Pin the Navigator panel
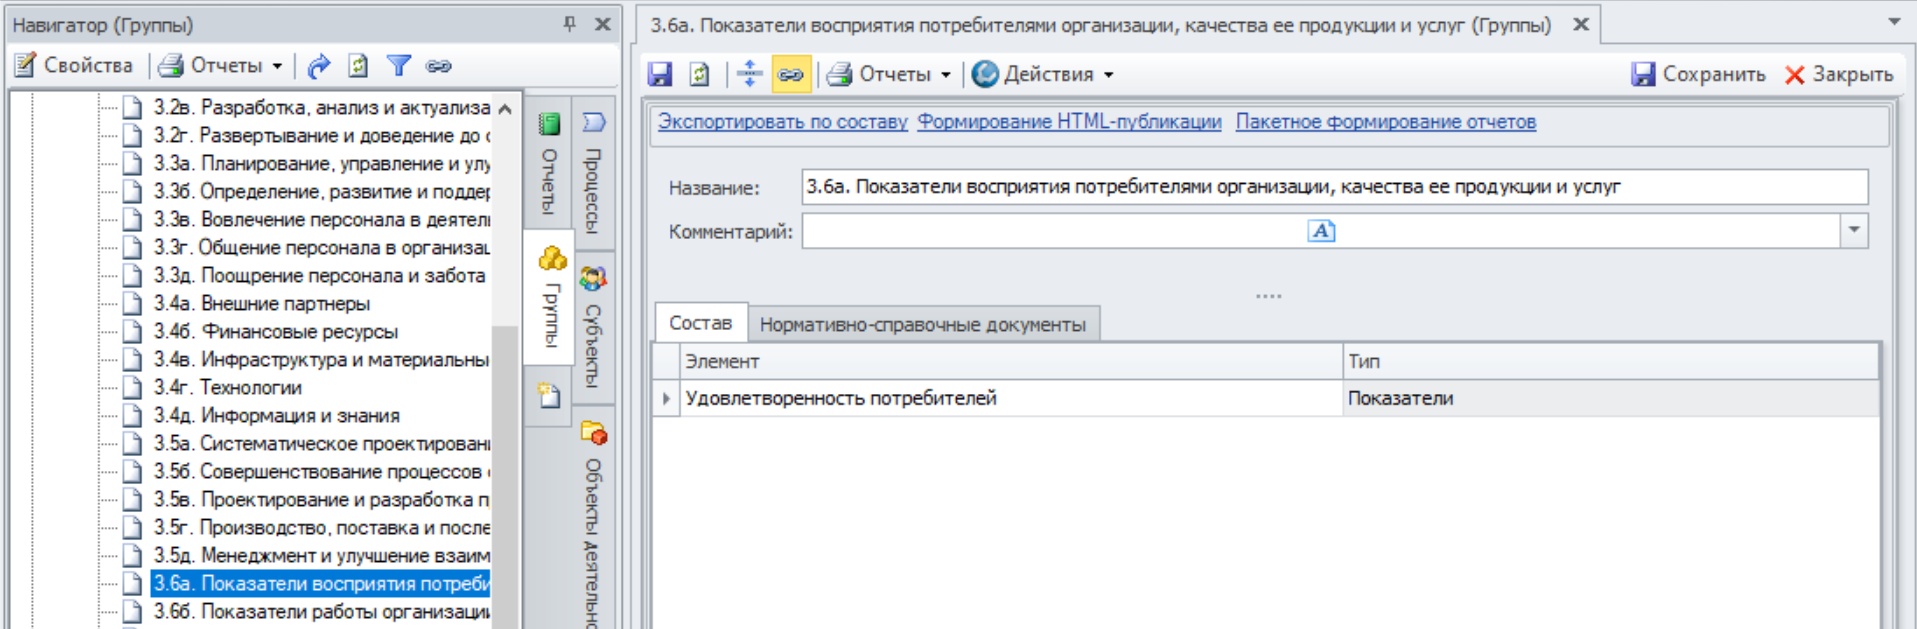This screenshot has height=629, width=1917. coord(569,24)
